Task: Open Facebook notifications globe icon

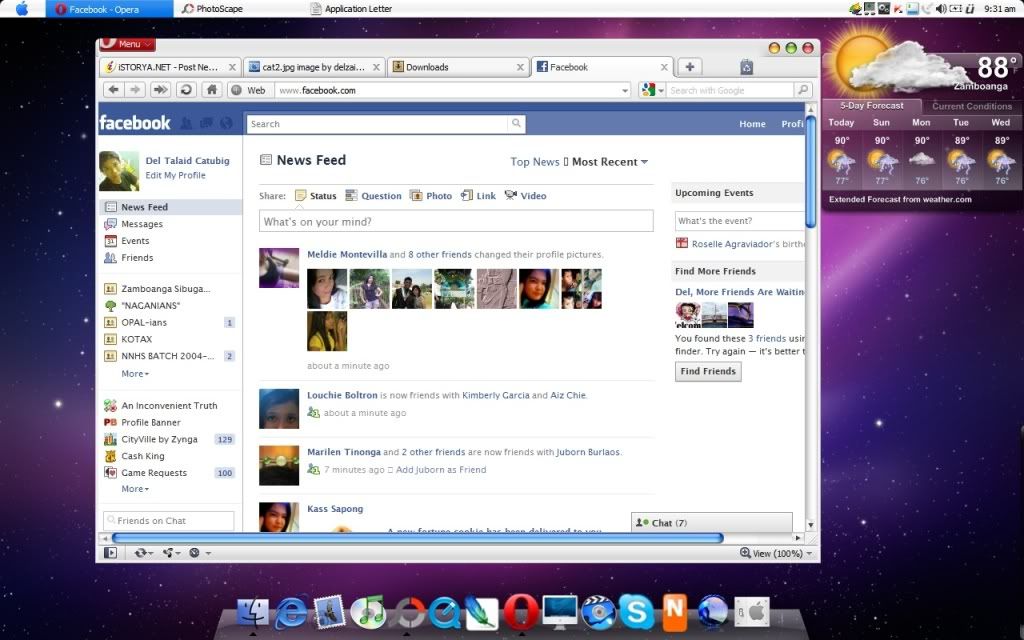Action: (226, 123)
